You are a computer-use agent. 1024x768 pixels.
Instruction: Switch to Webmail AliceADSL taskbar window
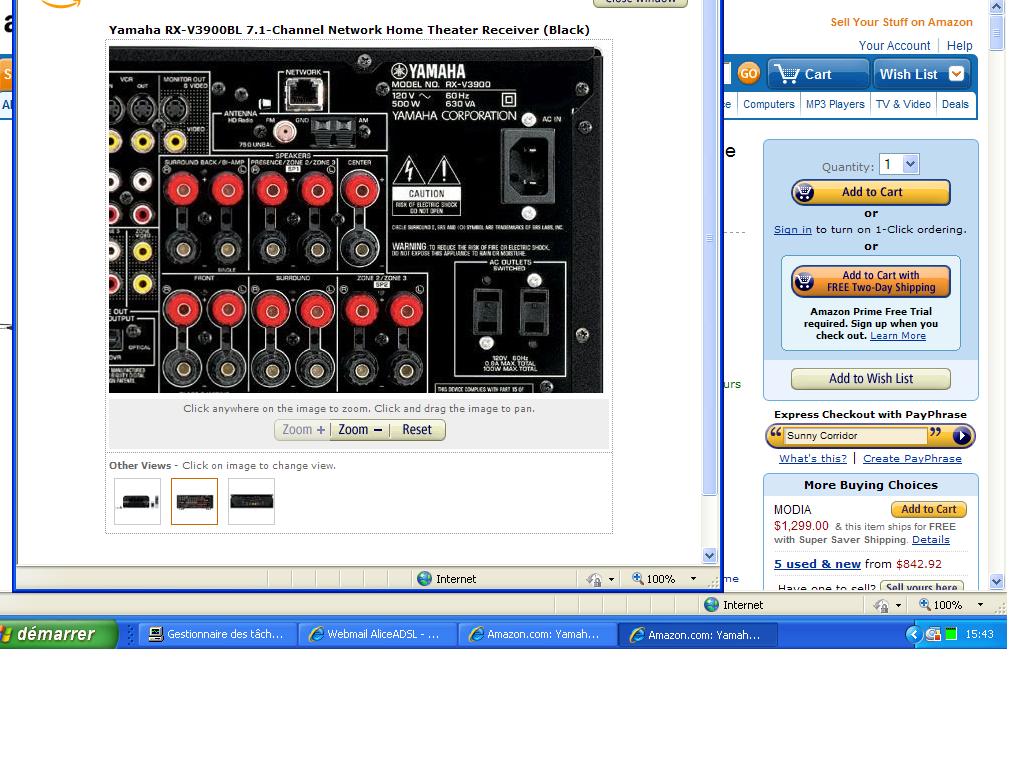377,634
